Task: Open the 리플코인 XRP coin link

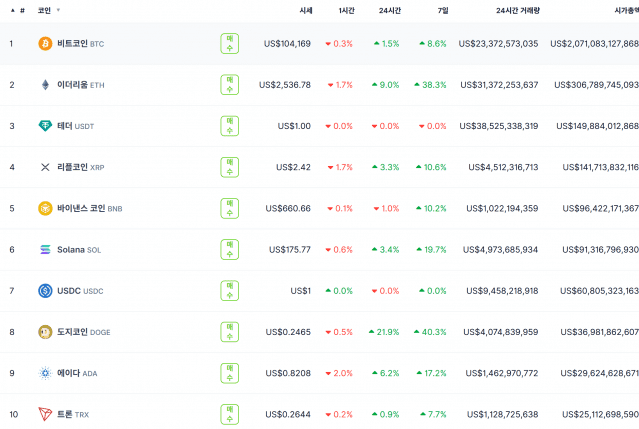Action: pos(80,167)
